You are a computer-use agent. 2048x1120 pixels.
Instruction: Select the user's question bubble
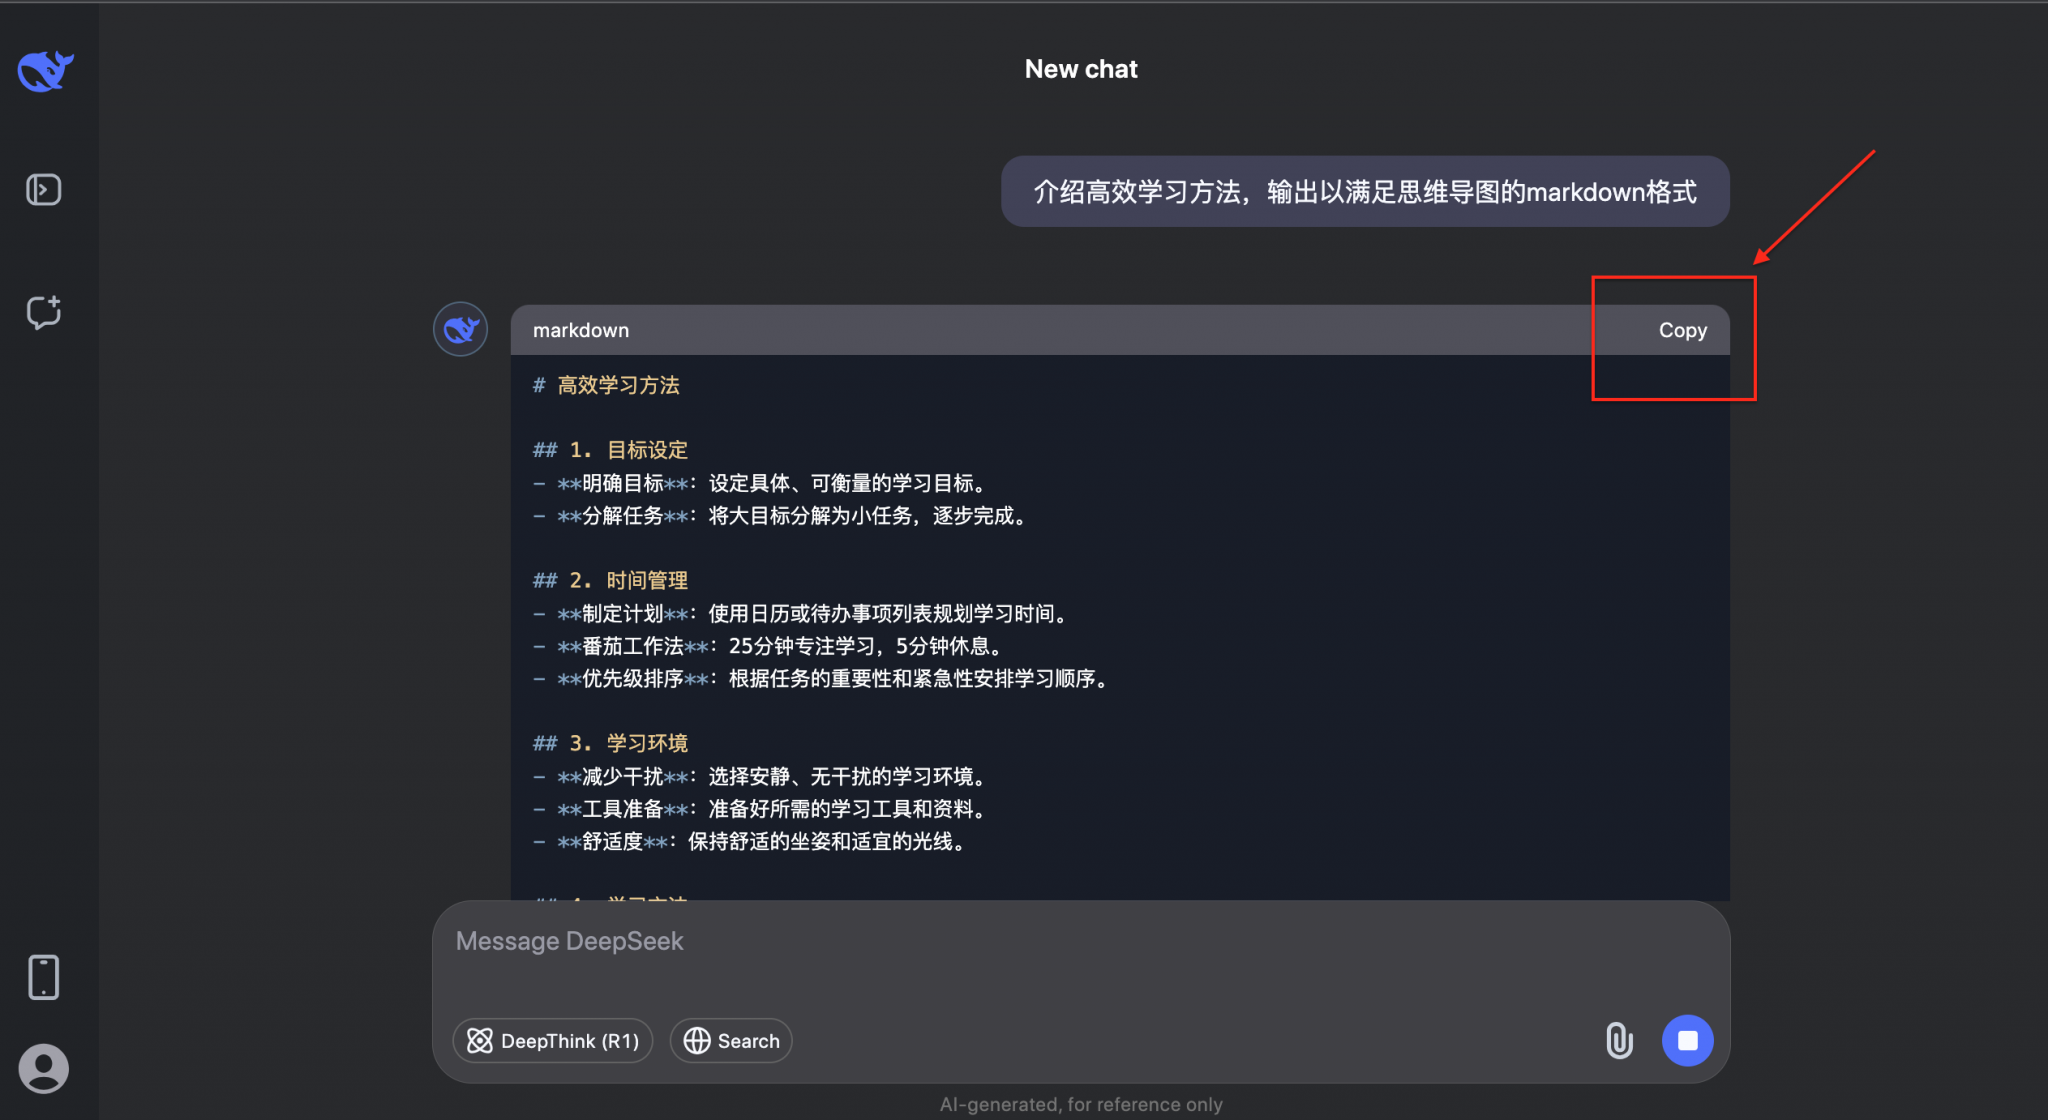1363,191
